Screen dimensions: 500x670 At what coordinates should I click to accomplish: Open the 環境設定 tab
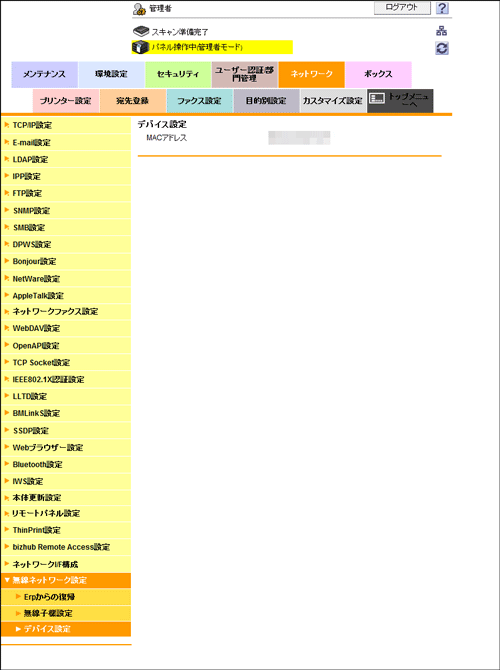[112, 74]
